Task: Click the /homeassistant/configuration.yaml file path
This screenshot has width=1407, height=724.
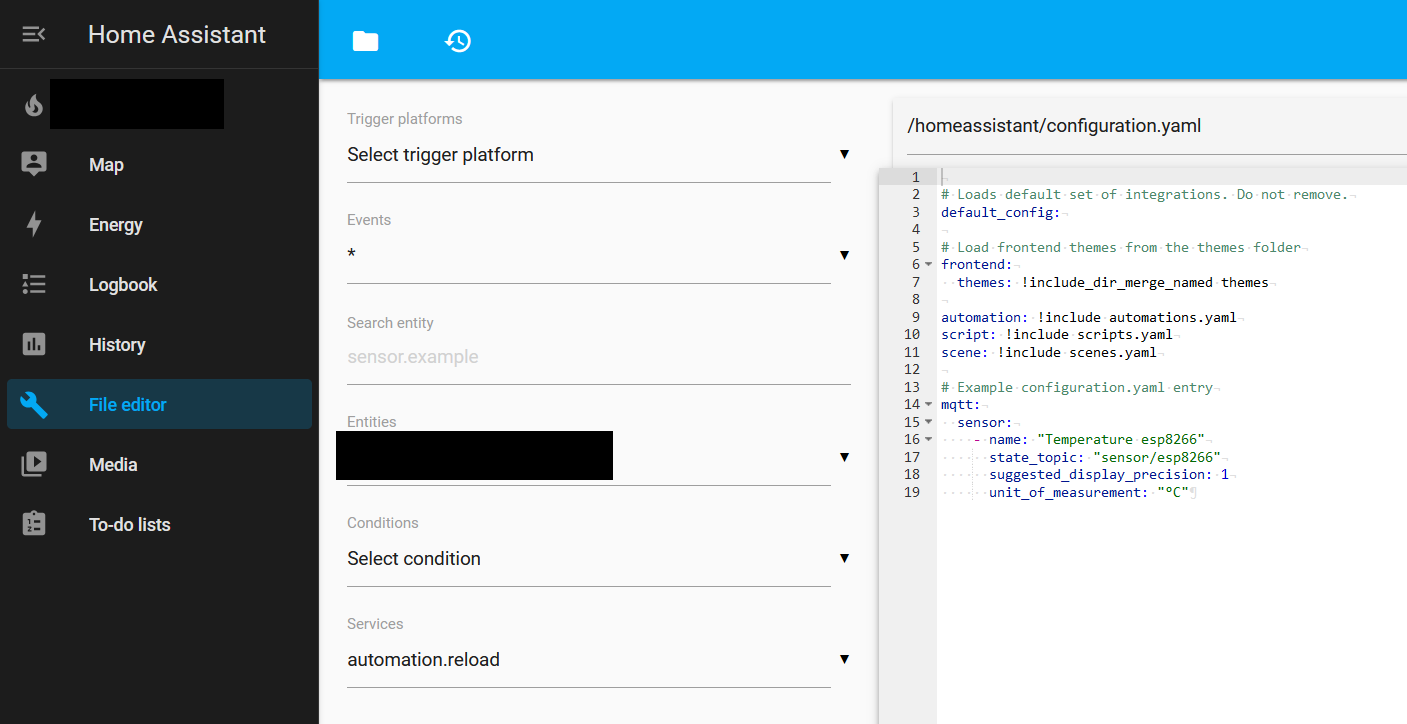Action: (1054, 126)
